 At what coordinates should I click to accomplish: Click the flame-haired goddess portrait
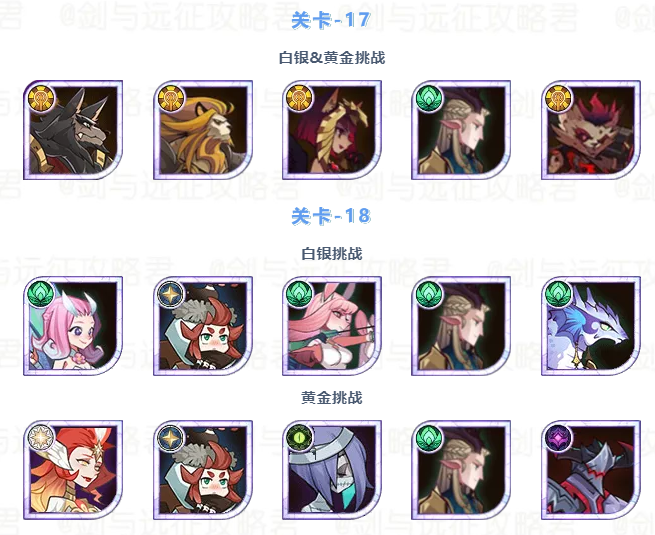point(73,470)
